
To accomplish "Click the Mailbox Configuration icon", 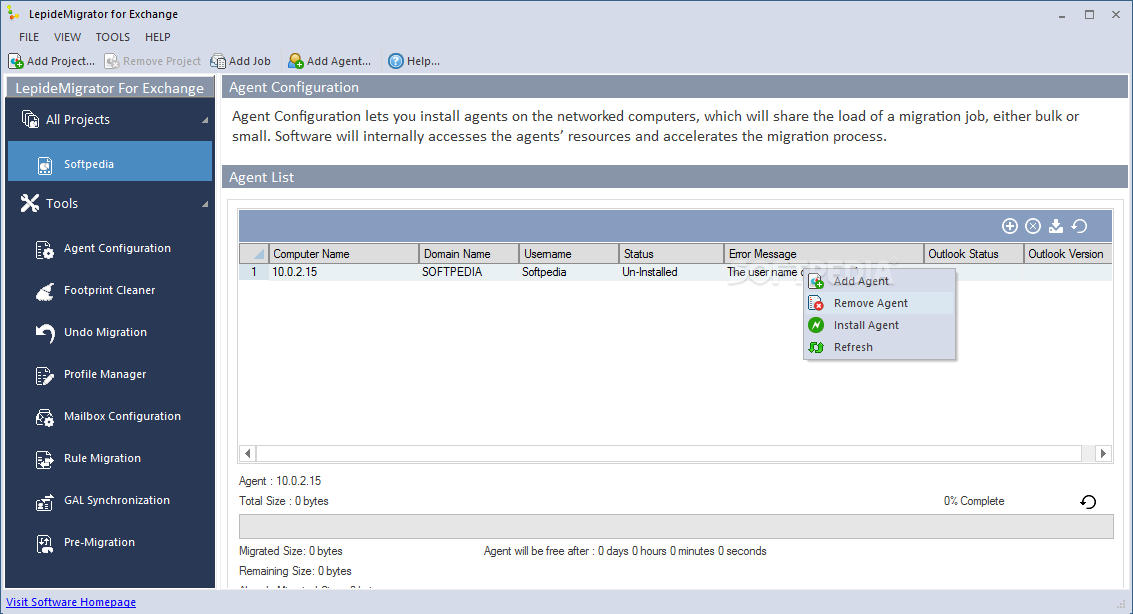I will click(x=45, y=418).
